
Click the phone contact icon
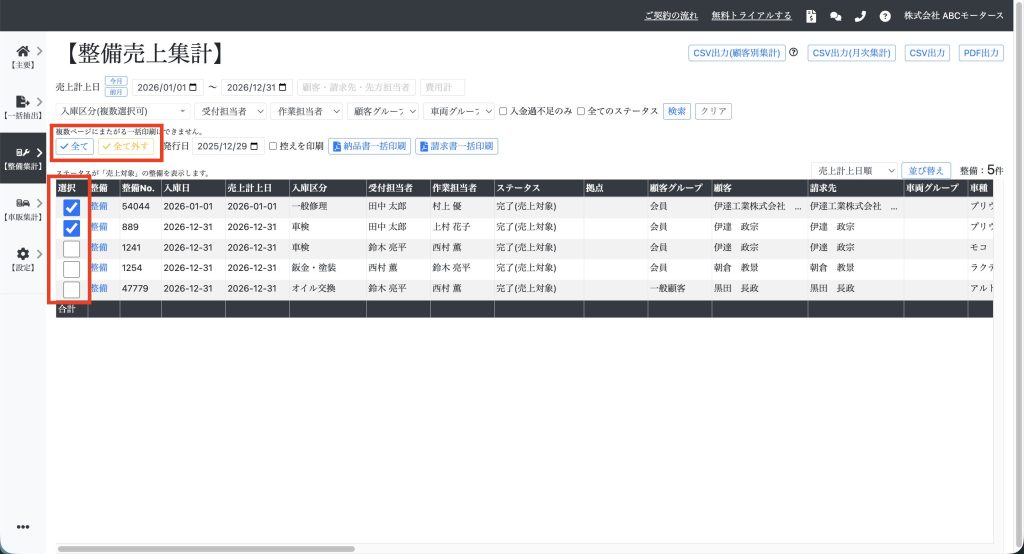(860, 16)
